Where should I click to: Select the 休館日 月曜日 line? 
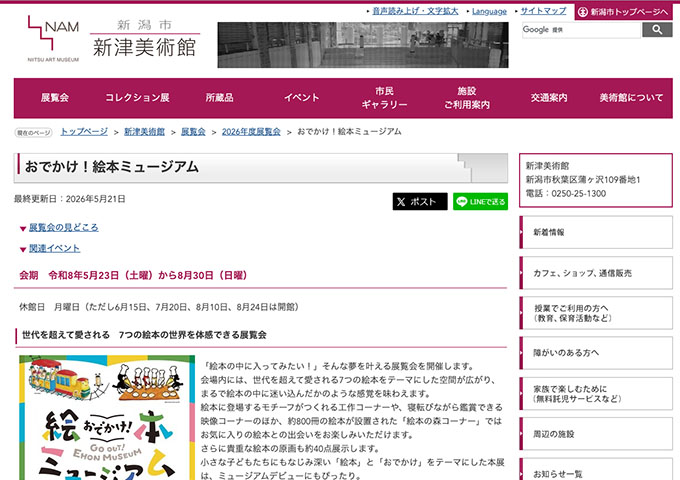(x=159, y=307)
